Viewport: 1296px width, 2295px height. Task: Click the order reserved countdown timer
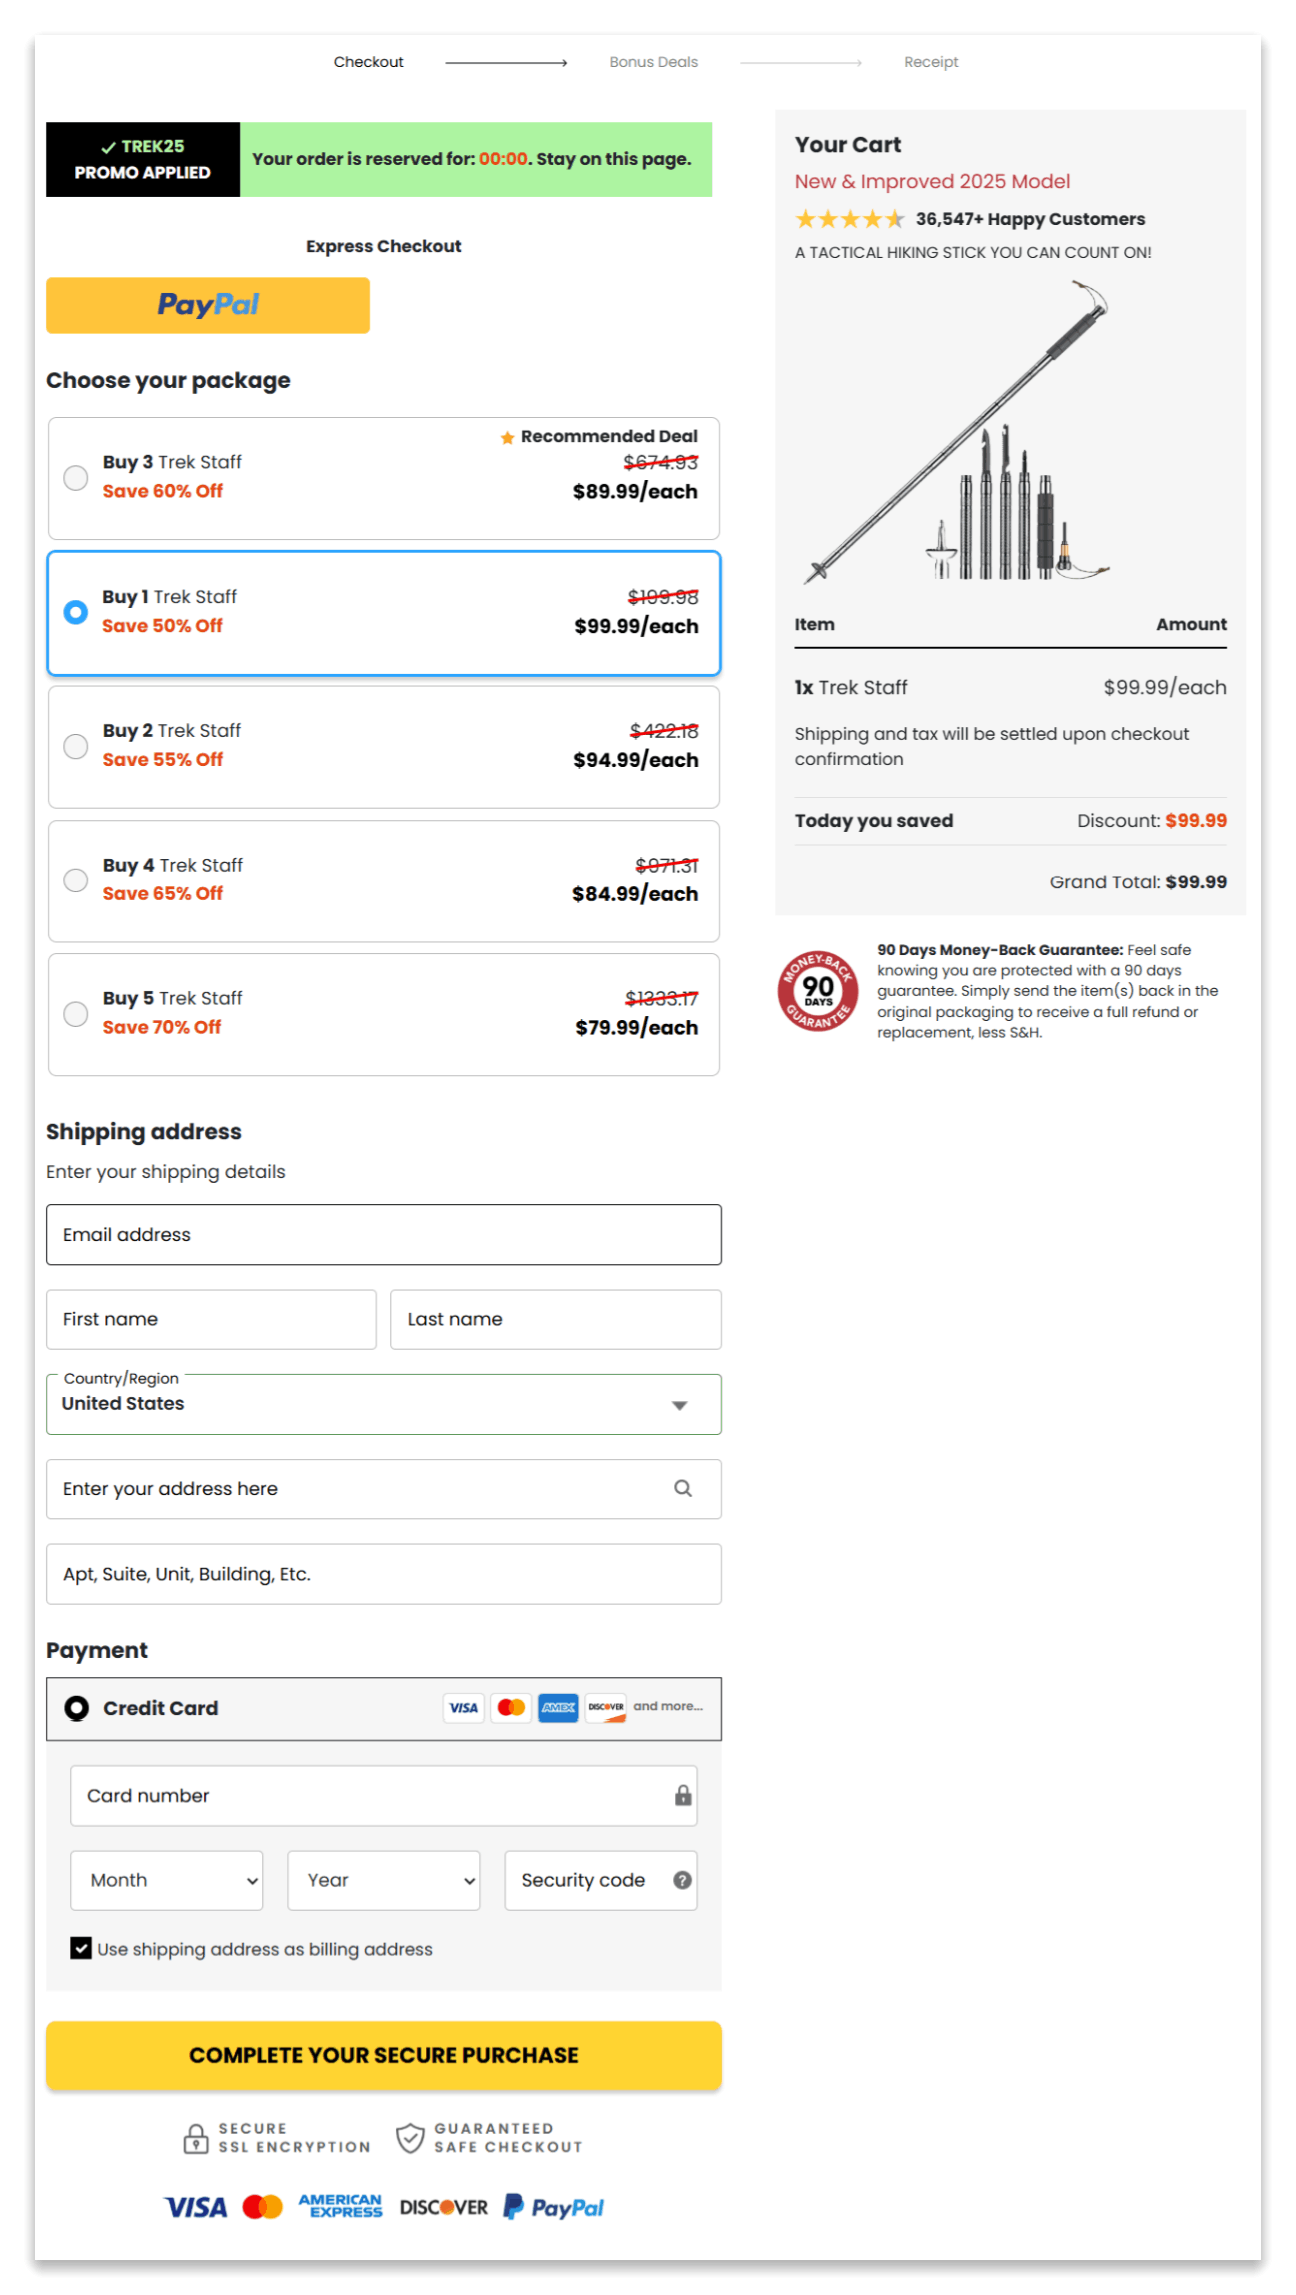(x=503, y=159)
